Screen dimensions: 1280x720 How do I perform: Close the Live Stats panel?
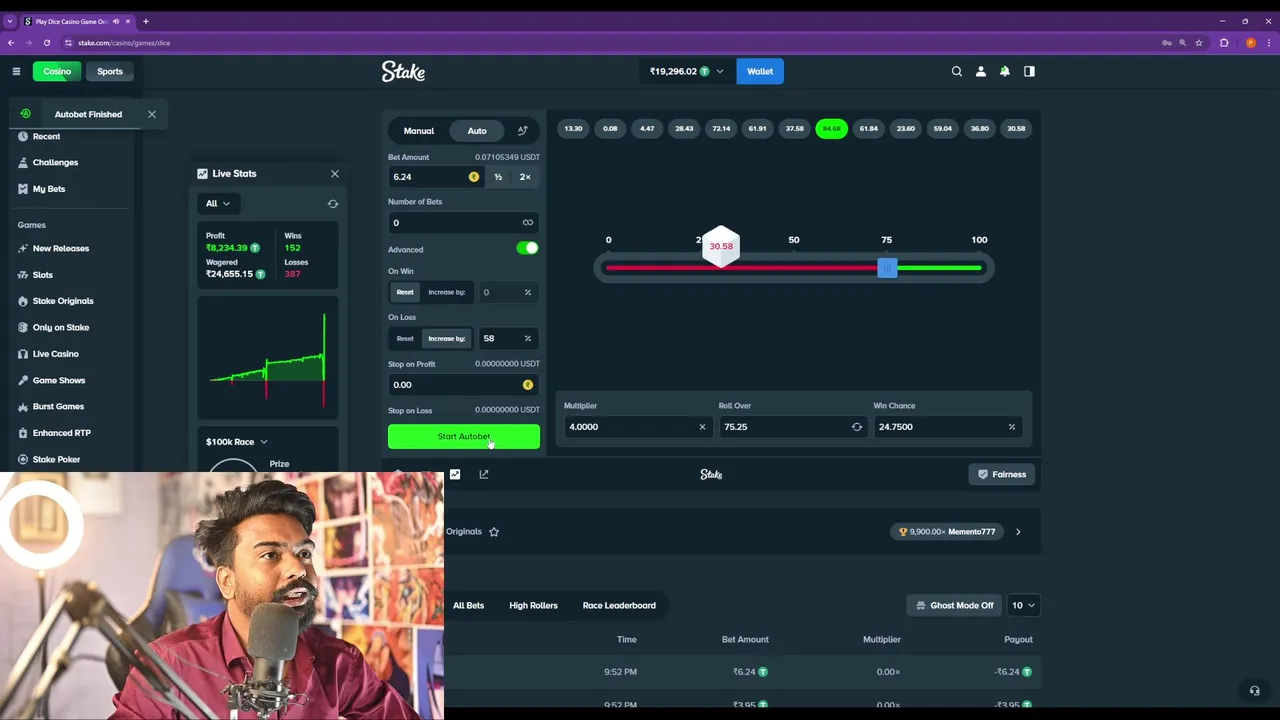click(335, 174)
